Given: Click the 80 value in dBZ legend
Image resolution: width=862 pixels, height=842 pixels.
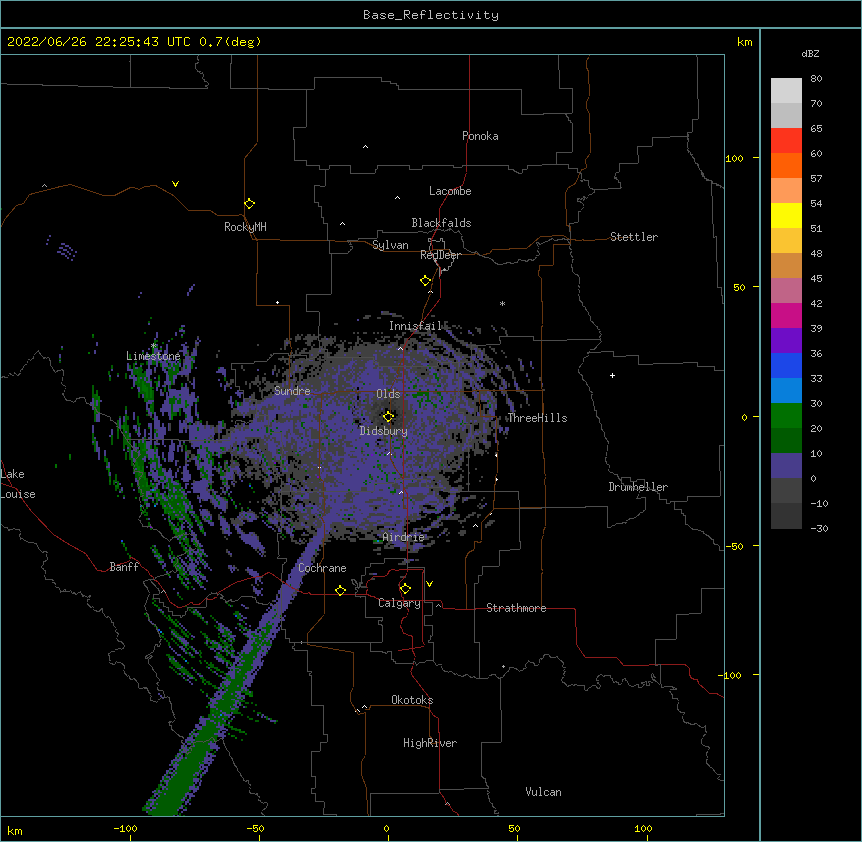Looking at the screenshot, I should [x=816, y=79].
